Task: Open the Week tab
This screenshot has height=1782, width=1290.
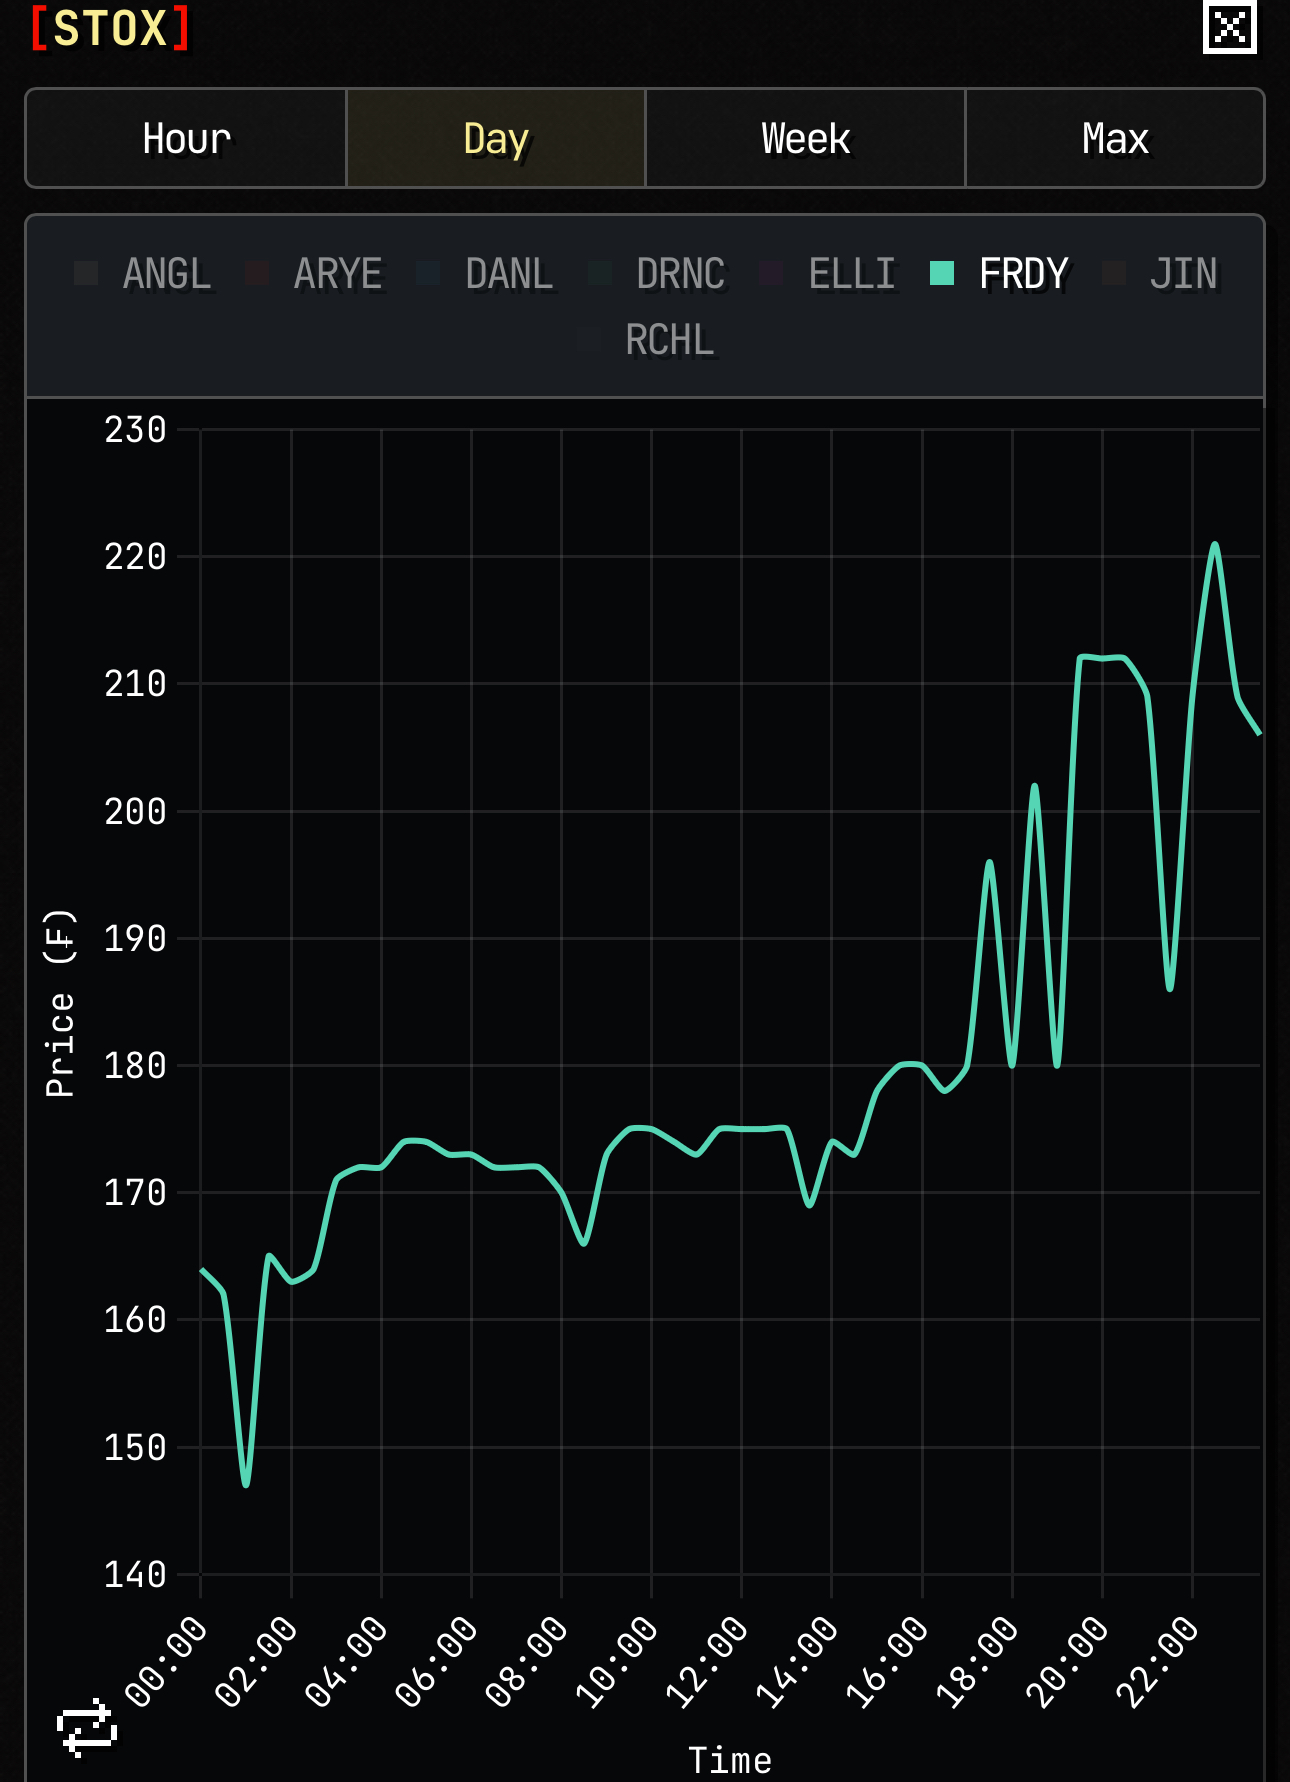Action: pyautogui.click(x=805, y=138)
